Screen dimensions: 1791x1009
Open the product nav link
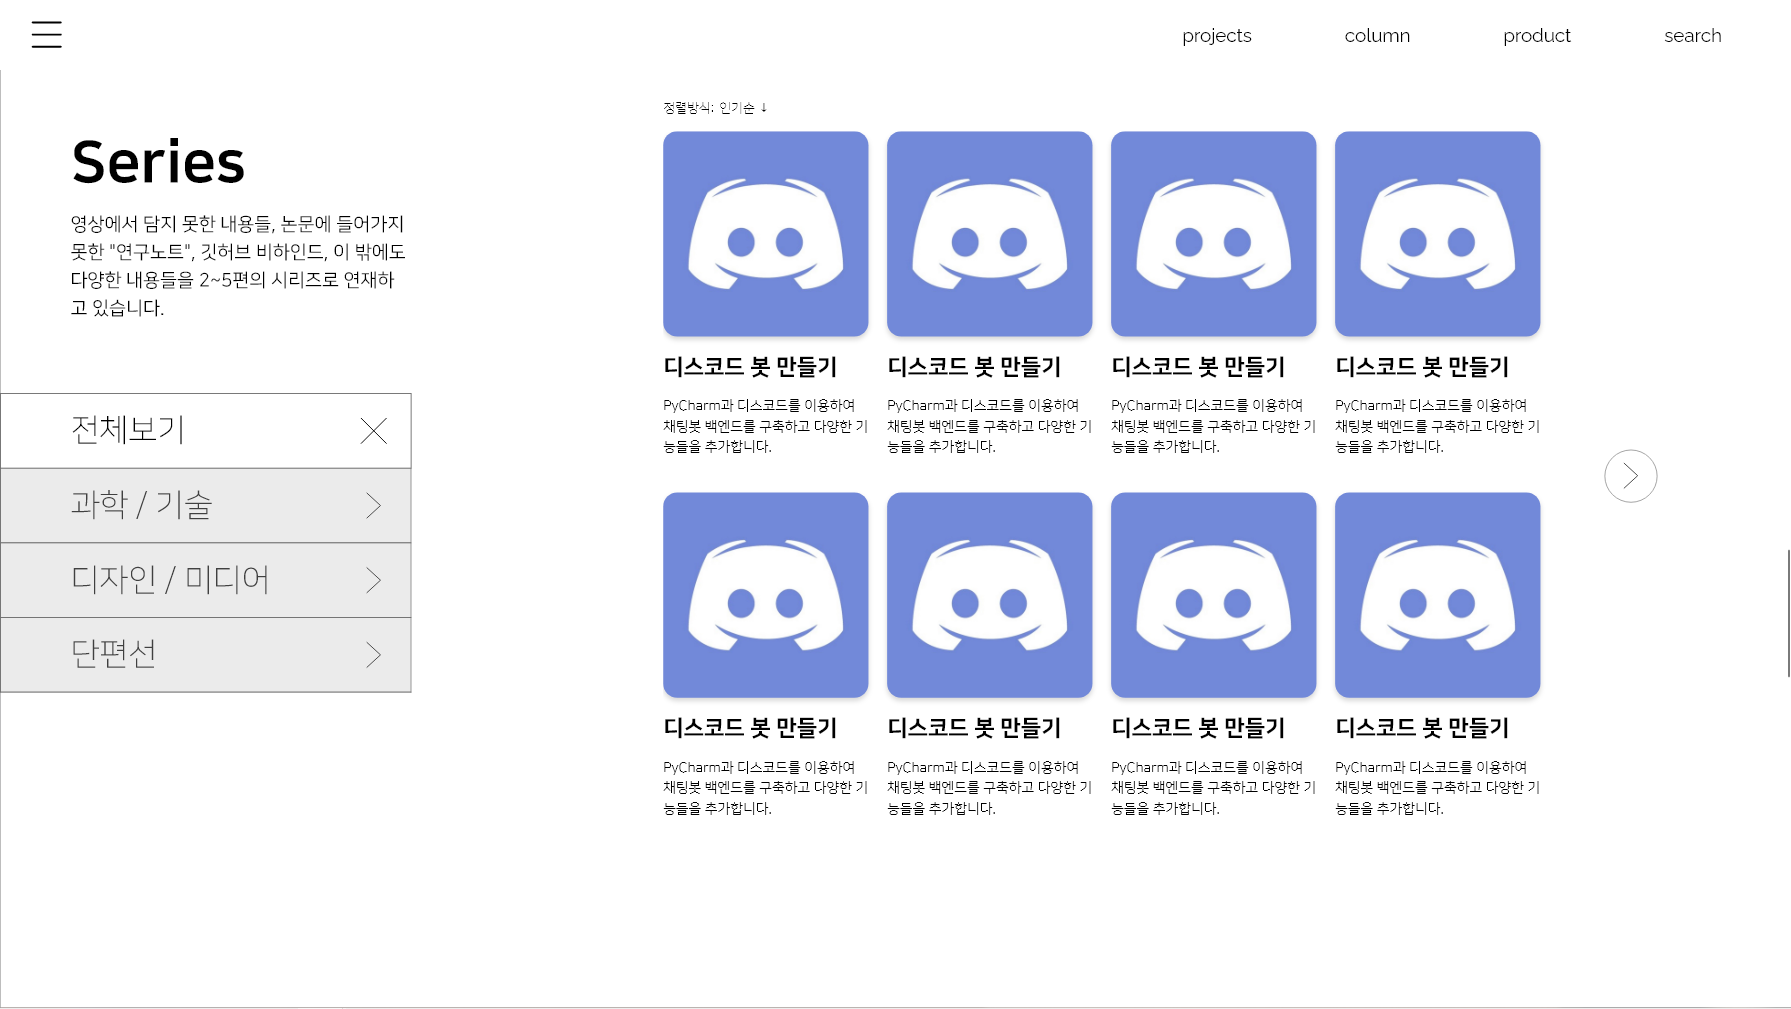1537,36
